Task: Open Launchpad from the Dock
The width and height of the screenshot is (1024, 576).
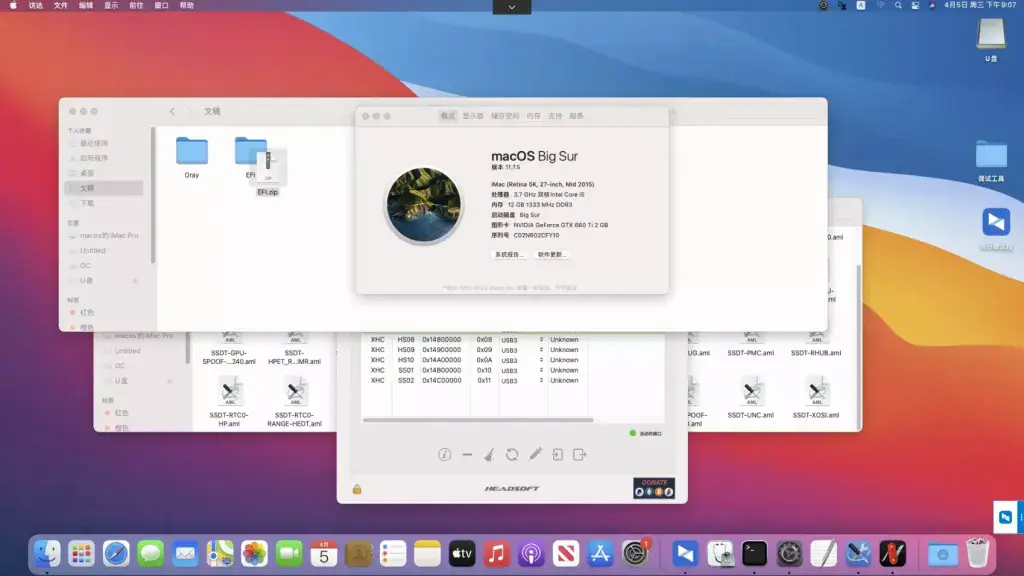Action: (x=82, y=554)
